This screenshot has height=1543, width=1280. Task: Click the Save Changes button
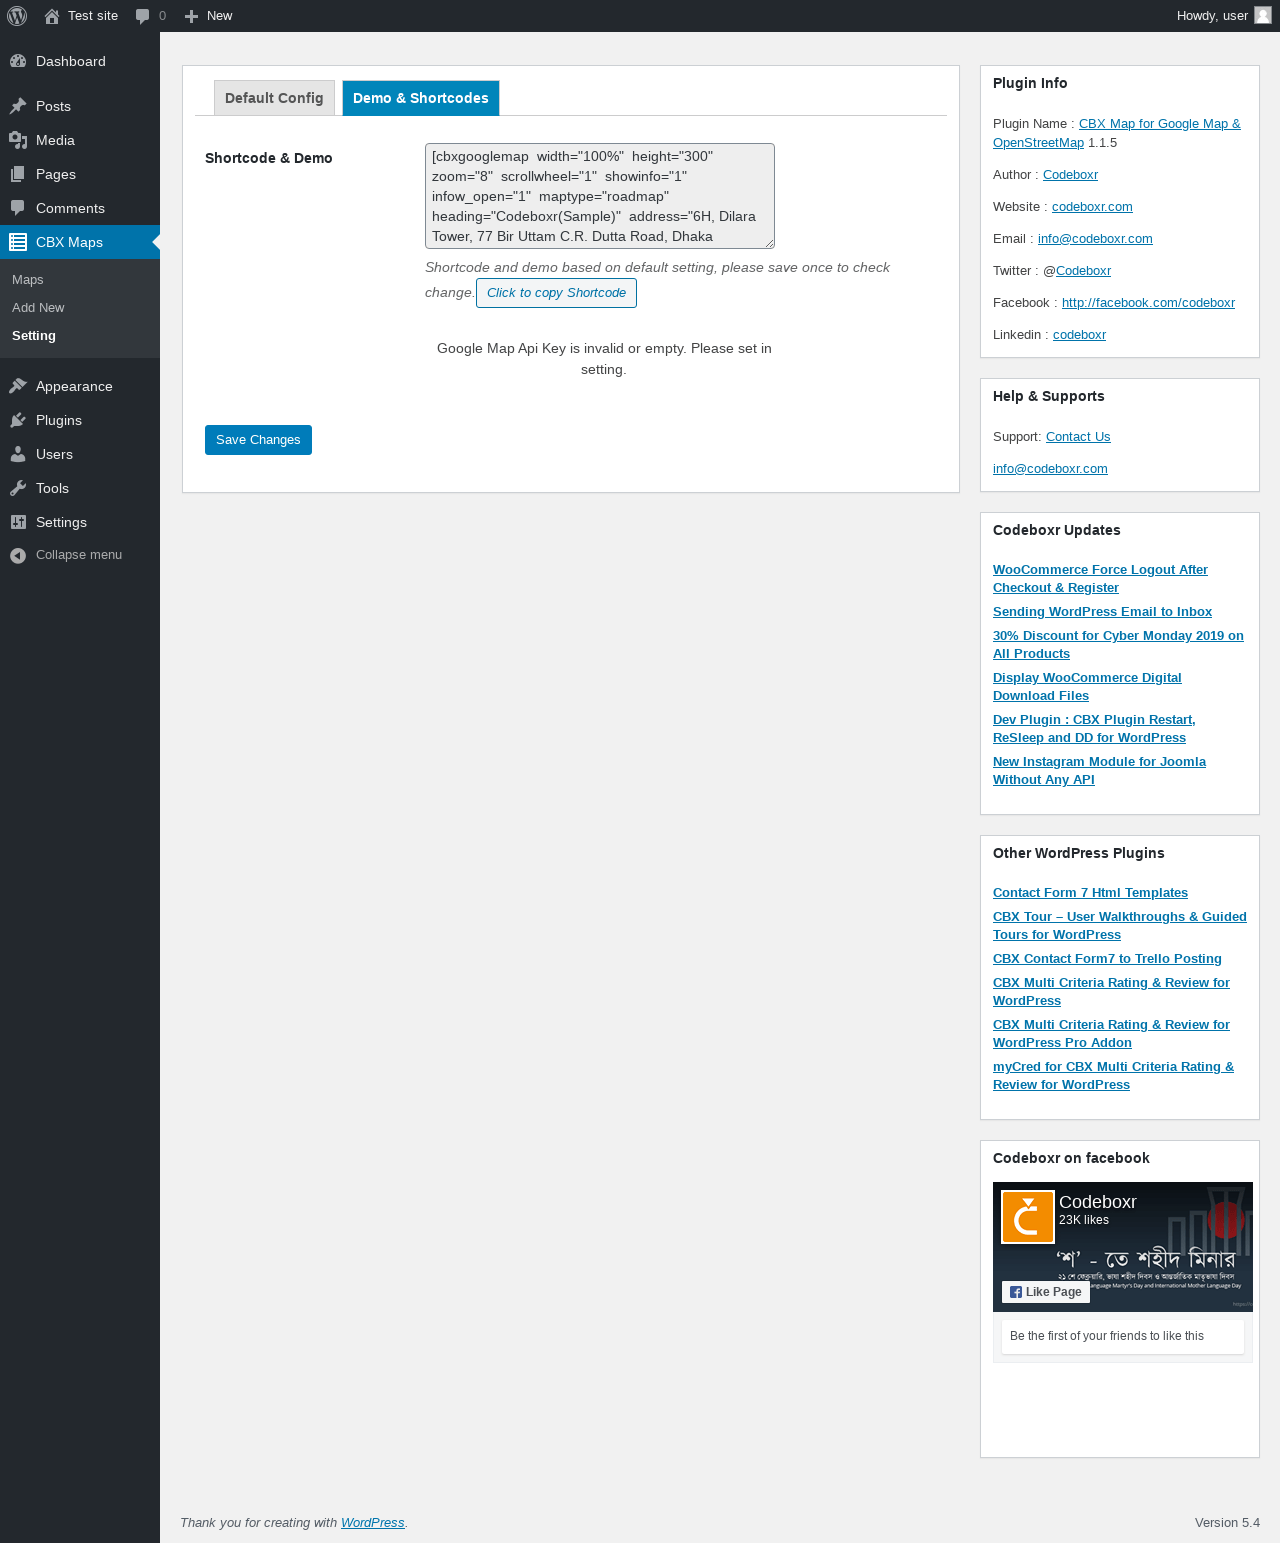[x=258, y=440]
